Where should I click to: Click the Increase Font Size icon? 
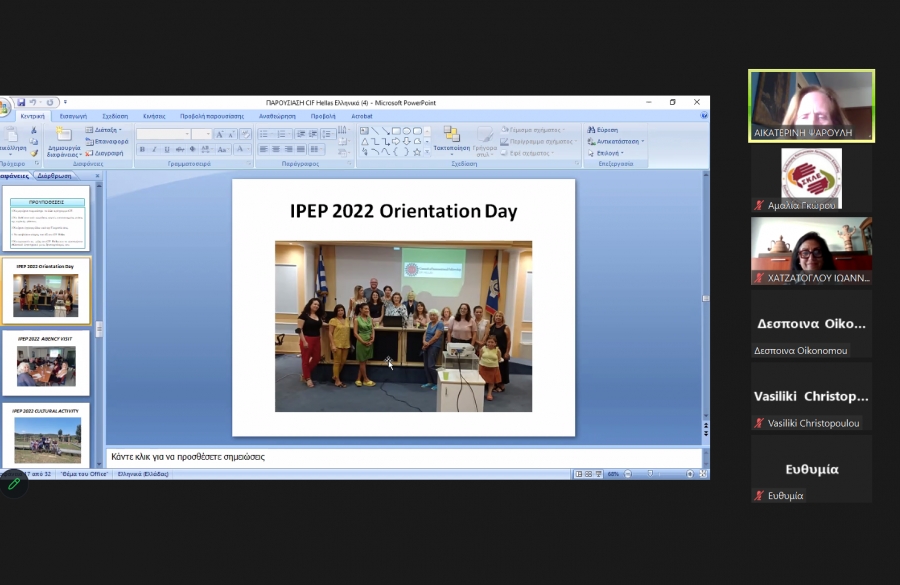pyautogui.click(x=219, y=134)
